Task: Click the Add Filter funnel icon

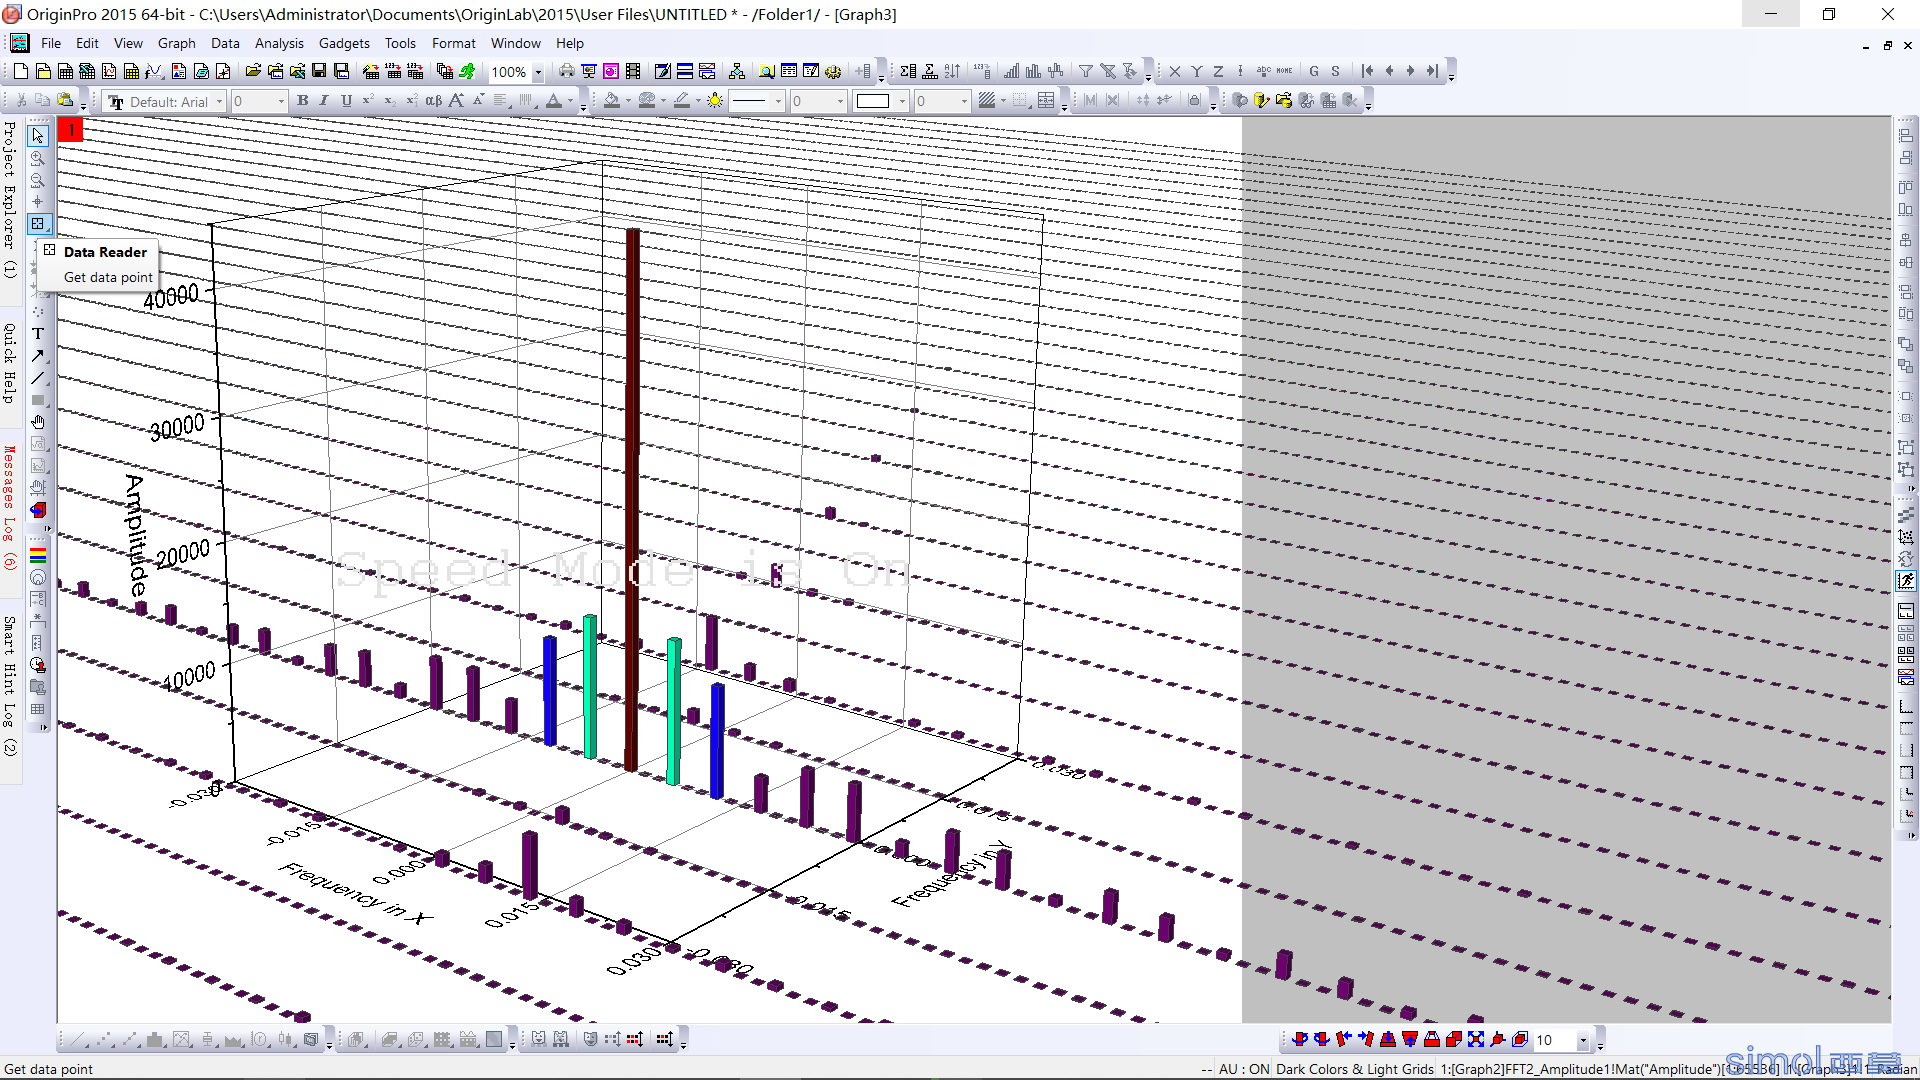Action: click(1086, 71)
